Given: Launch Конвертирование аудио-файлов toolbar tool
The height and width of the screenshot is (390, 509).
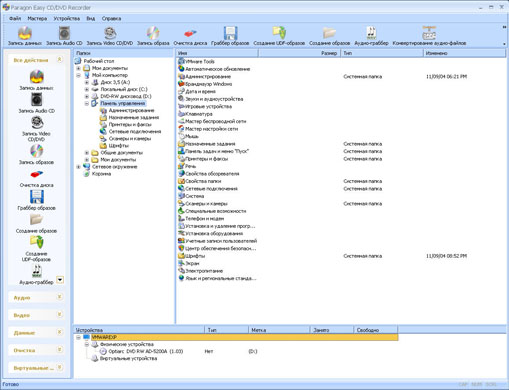Looking at the screenshot, I should (429, 36).
